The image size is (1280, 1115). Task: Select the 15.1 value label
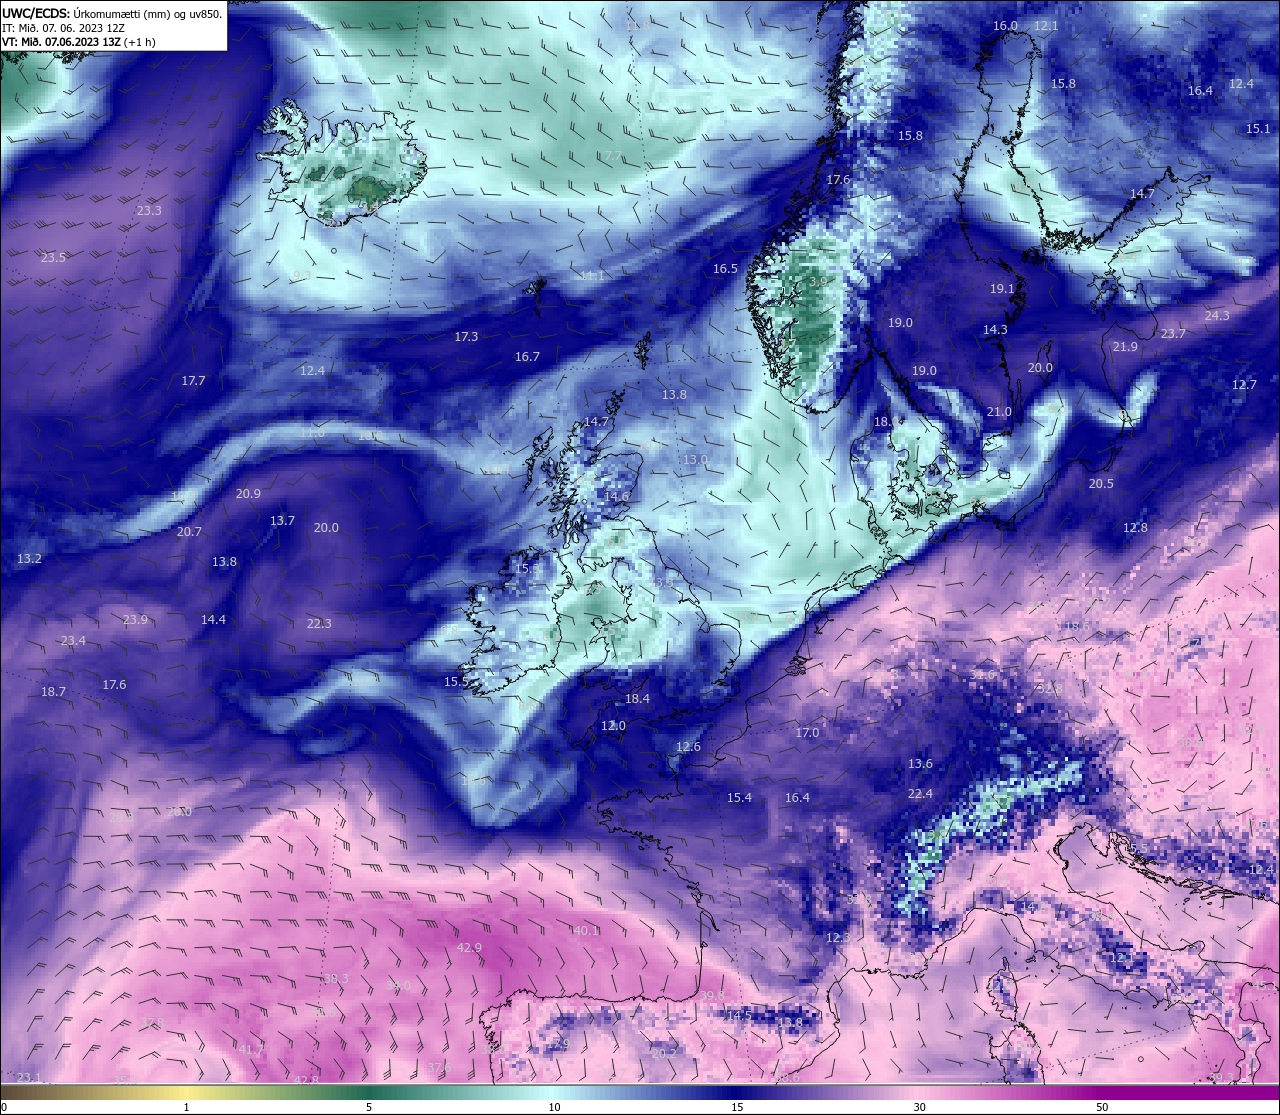coord(1258,128)
